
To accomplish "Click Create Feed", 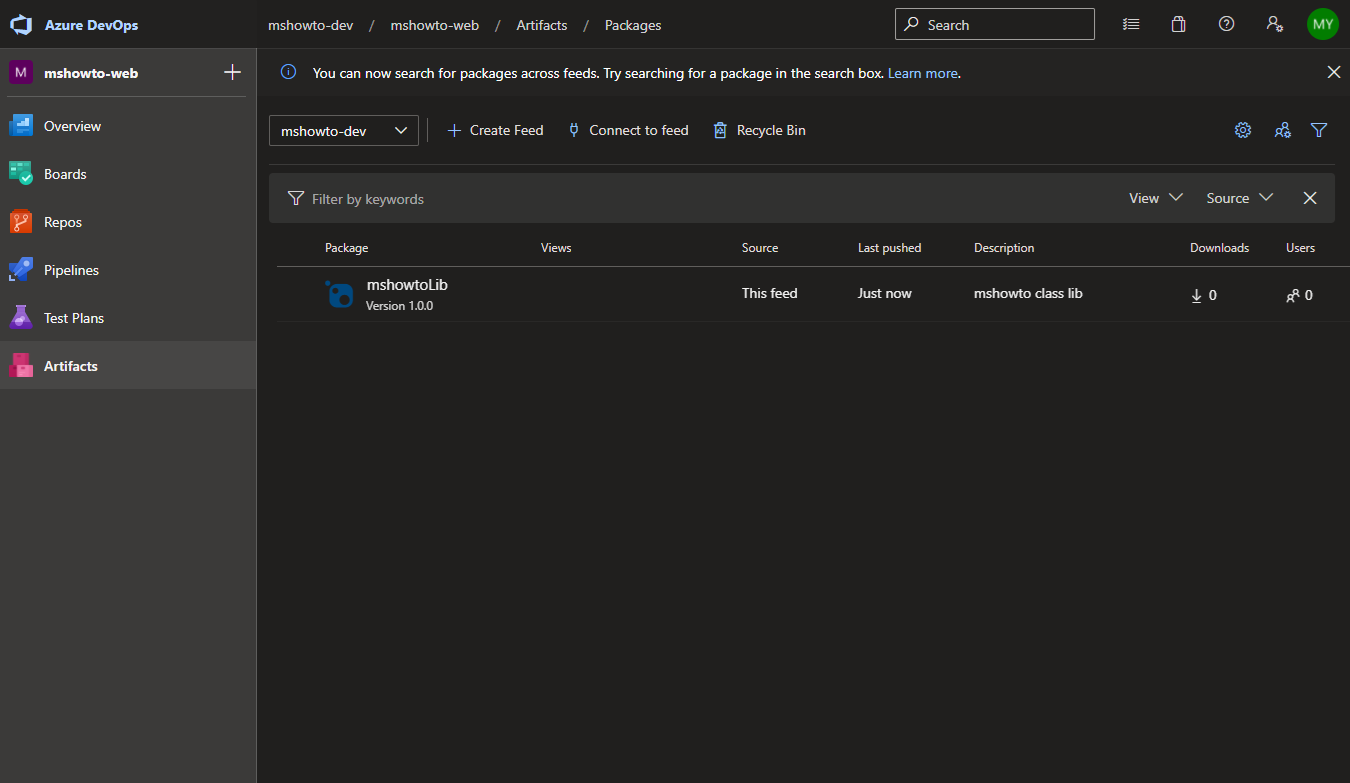I will click(x=495, y=130).
